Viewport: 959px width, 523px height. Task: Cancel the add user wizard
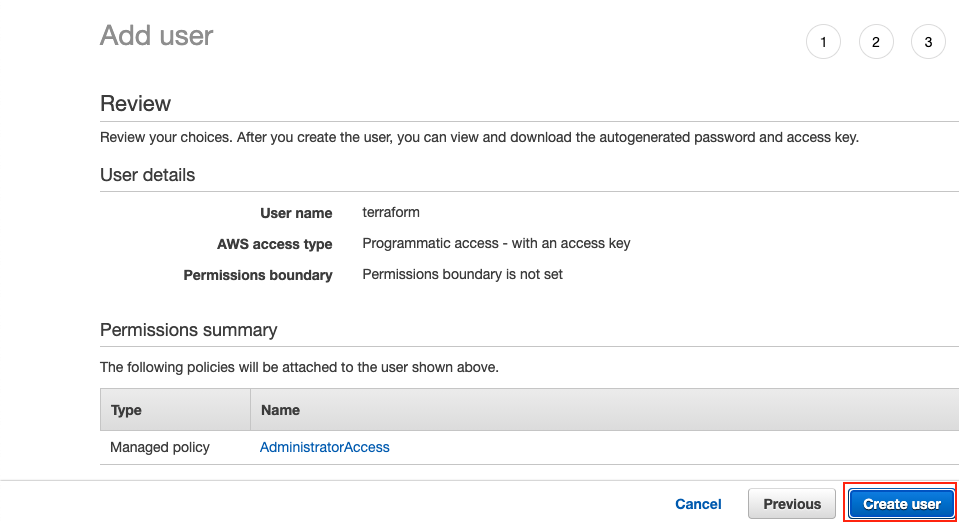(x=698, y=504)
